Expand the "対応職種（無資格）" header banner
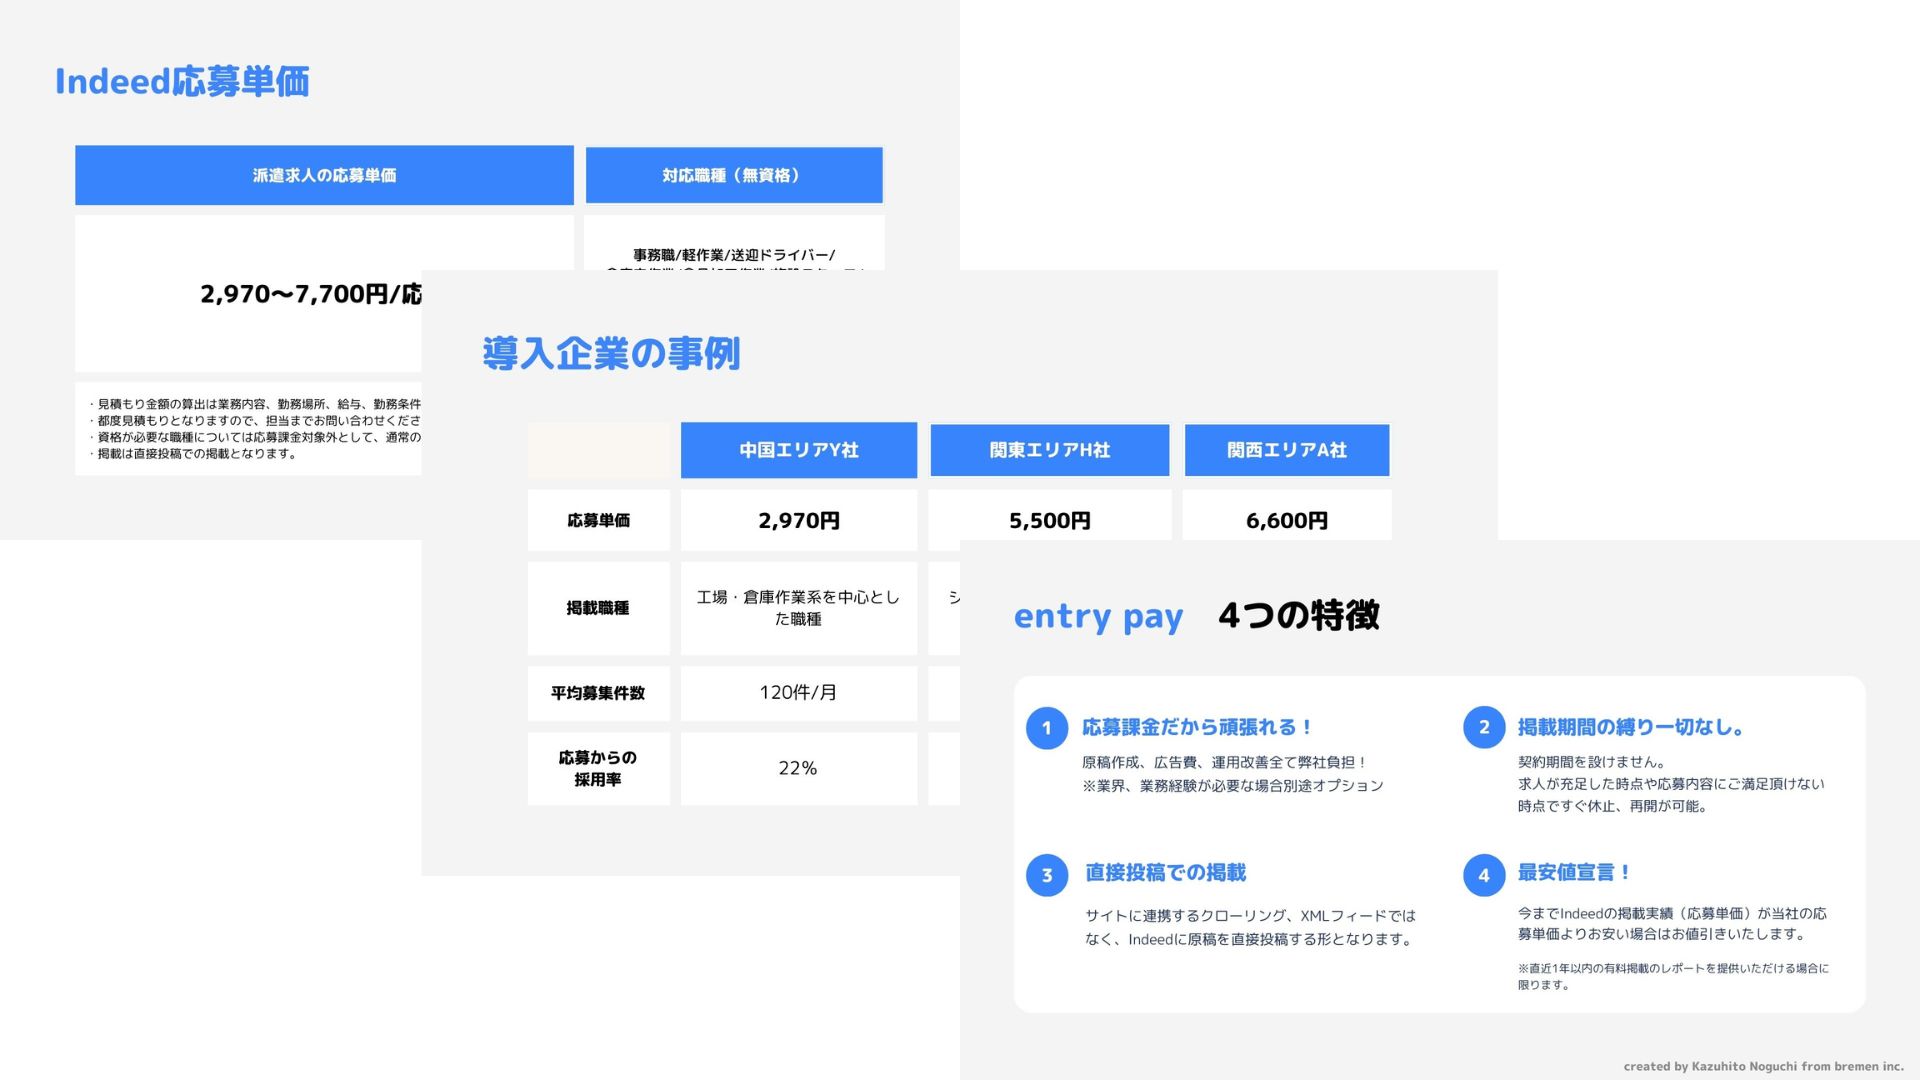Viewport: 1920px width, 1080px height. point(733,175)
